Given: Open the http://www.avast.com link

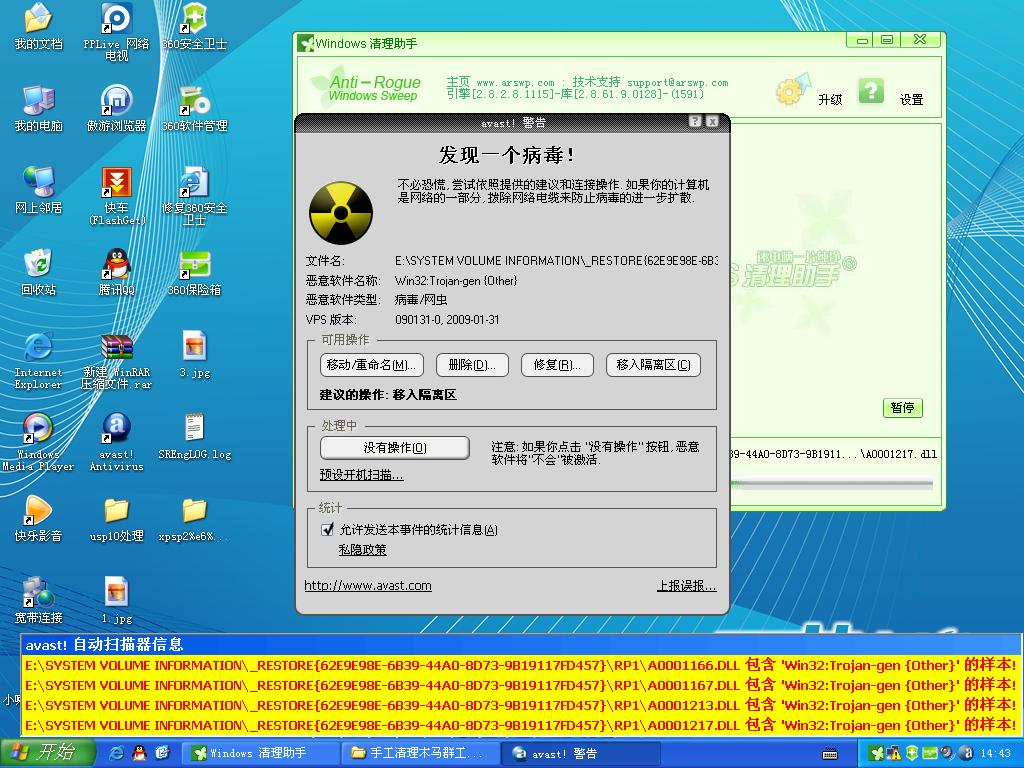Looking at the screenshot, I should tap(368, 586).
